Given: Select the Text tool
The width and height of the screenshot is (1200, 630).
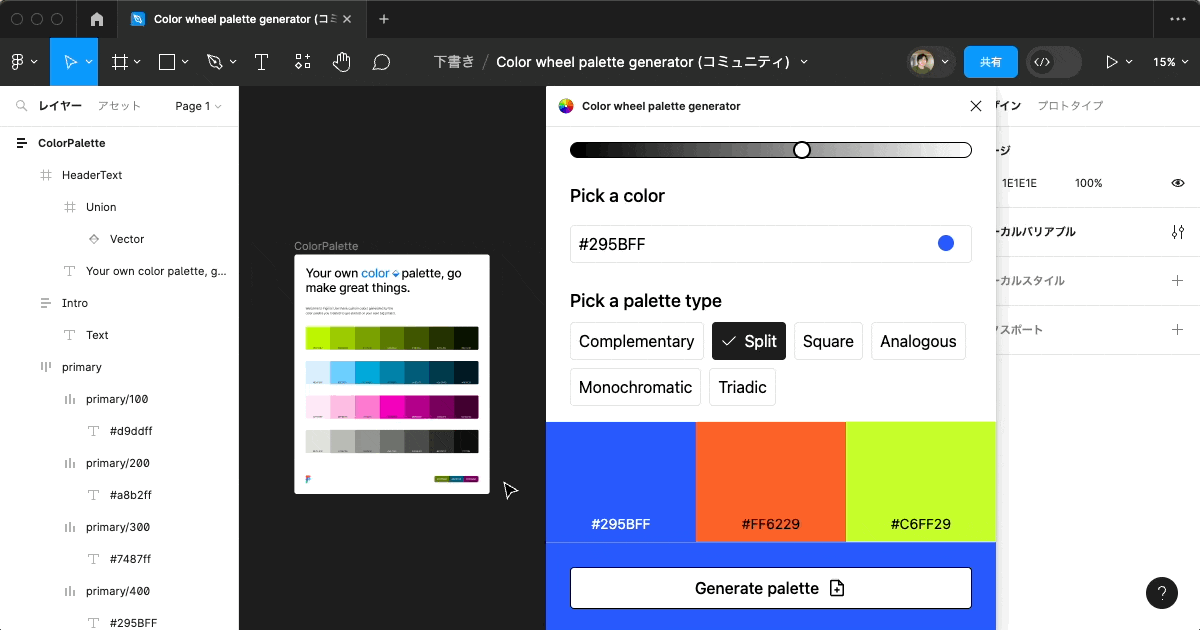Looking at the screenshot, I should (x=261, y=61).
